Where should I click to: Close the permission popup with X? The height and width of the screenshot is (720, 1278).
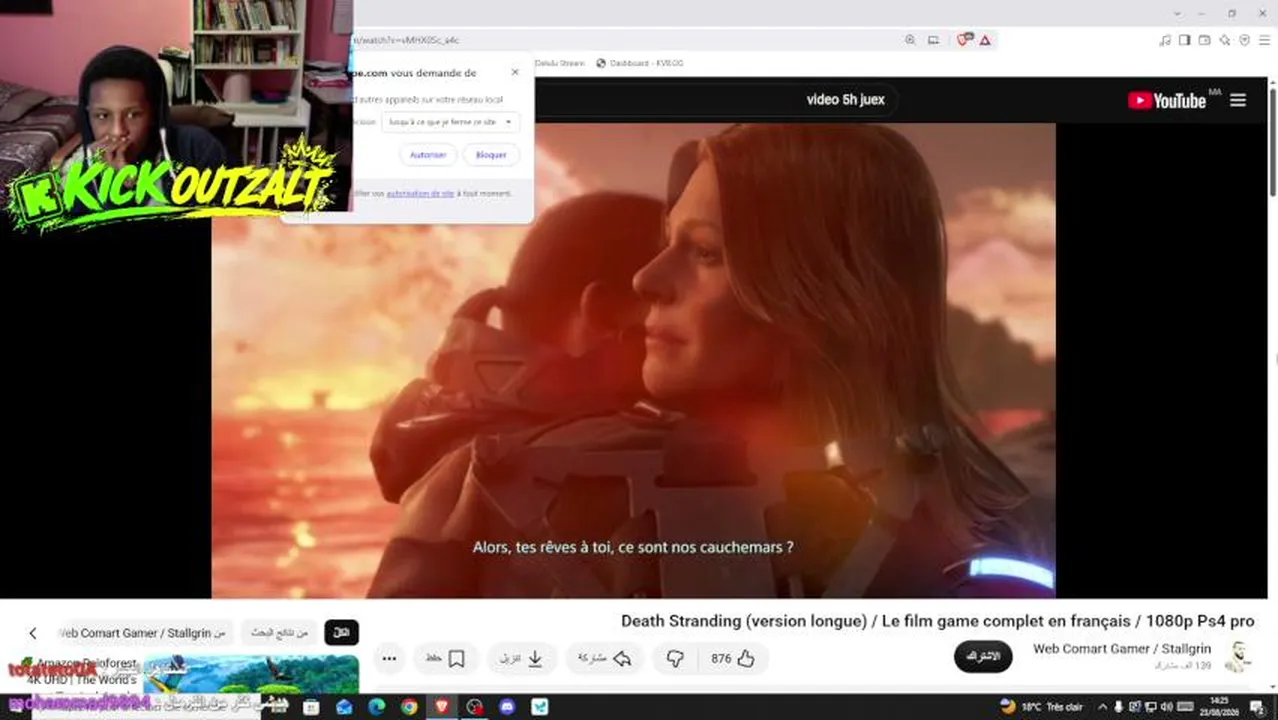coord(515,72)
